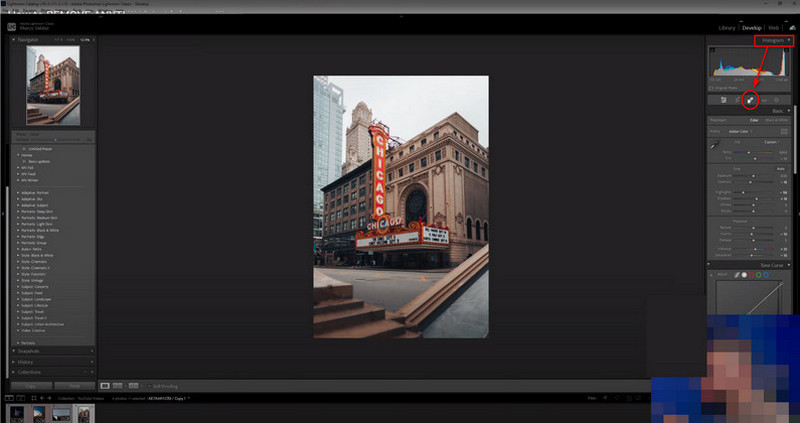Click the Exposure slider
Viewport: 800px width, 423px height.
[753, 176]
